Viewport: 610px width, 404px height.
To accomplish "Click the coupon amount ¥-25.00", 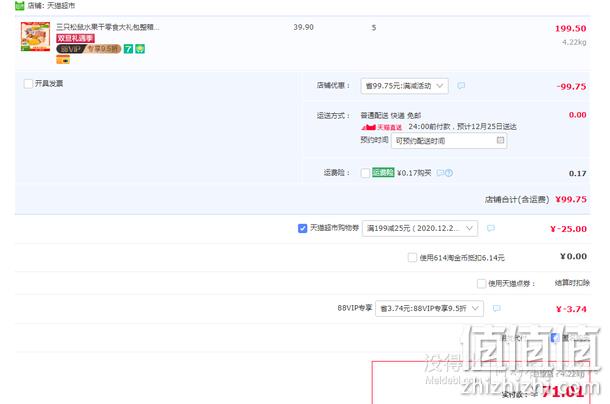I will click(568, 229).
